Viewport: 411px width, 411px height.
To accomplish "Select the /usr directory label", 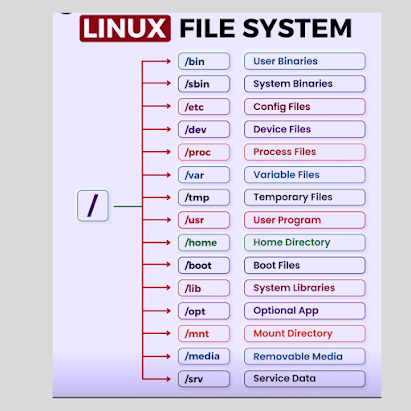I will (x=204, y=220).
